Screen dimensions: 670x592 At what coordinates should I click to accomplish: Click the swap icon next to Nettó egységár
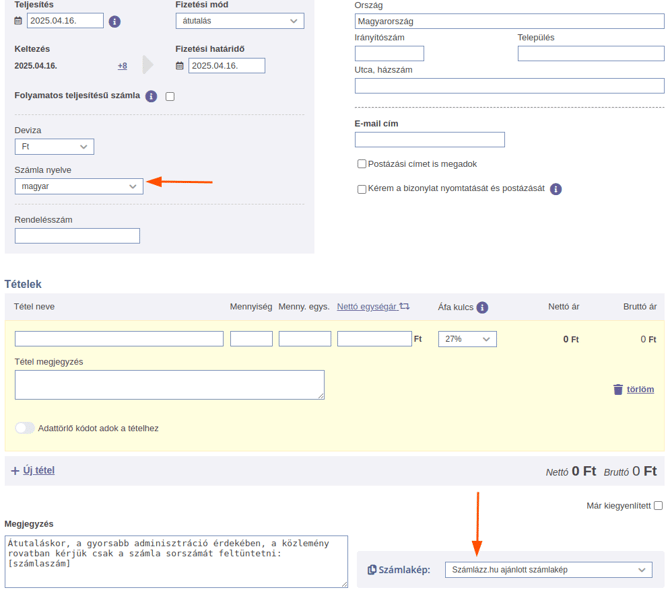click(x=405, y=307)
